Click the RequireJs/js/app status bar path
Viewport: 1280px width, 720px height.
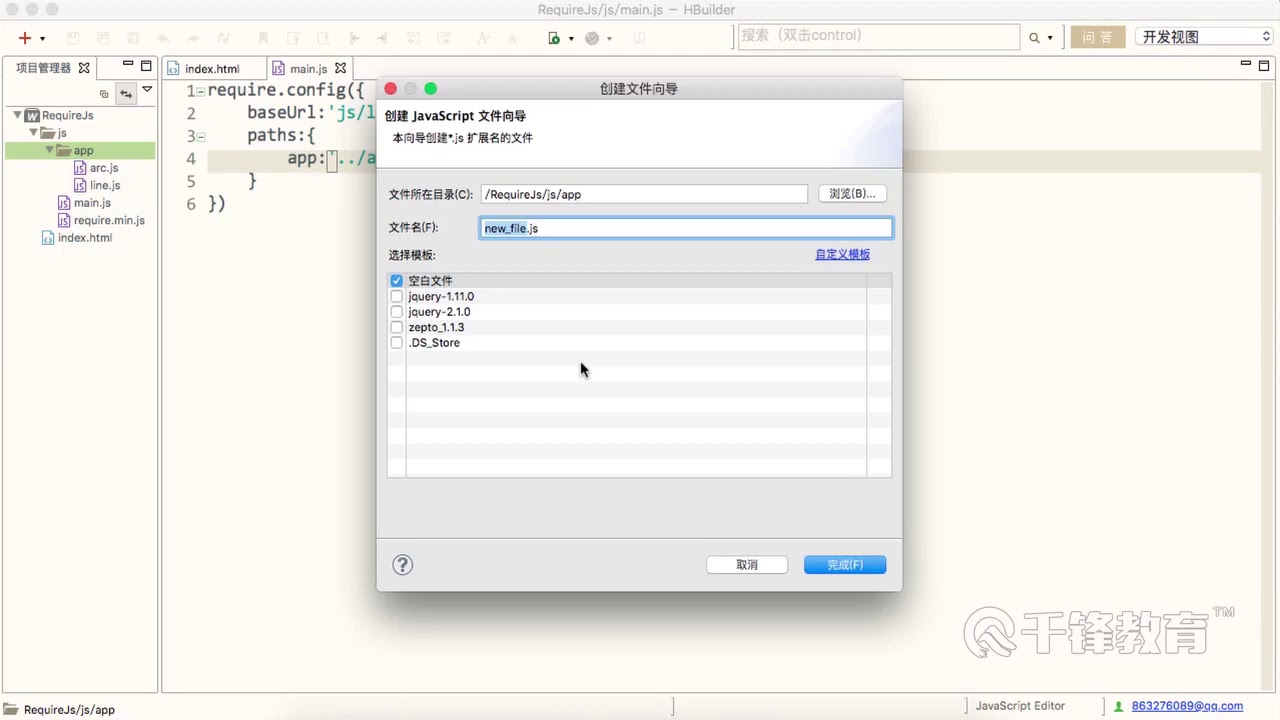(x=69, y=710)
